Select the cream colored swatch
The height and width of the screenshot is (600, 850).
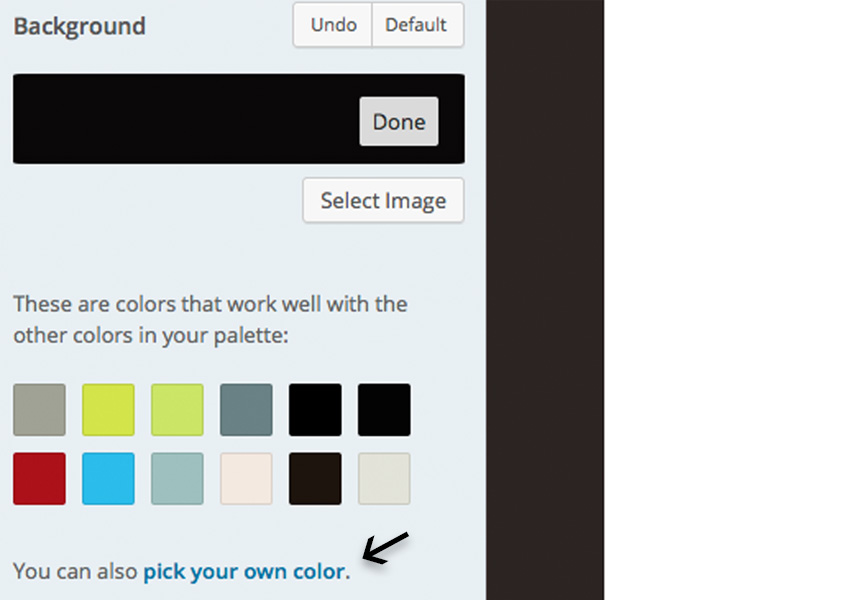pyautogui.click(x=245, y=478)
